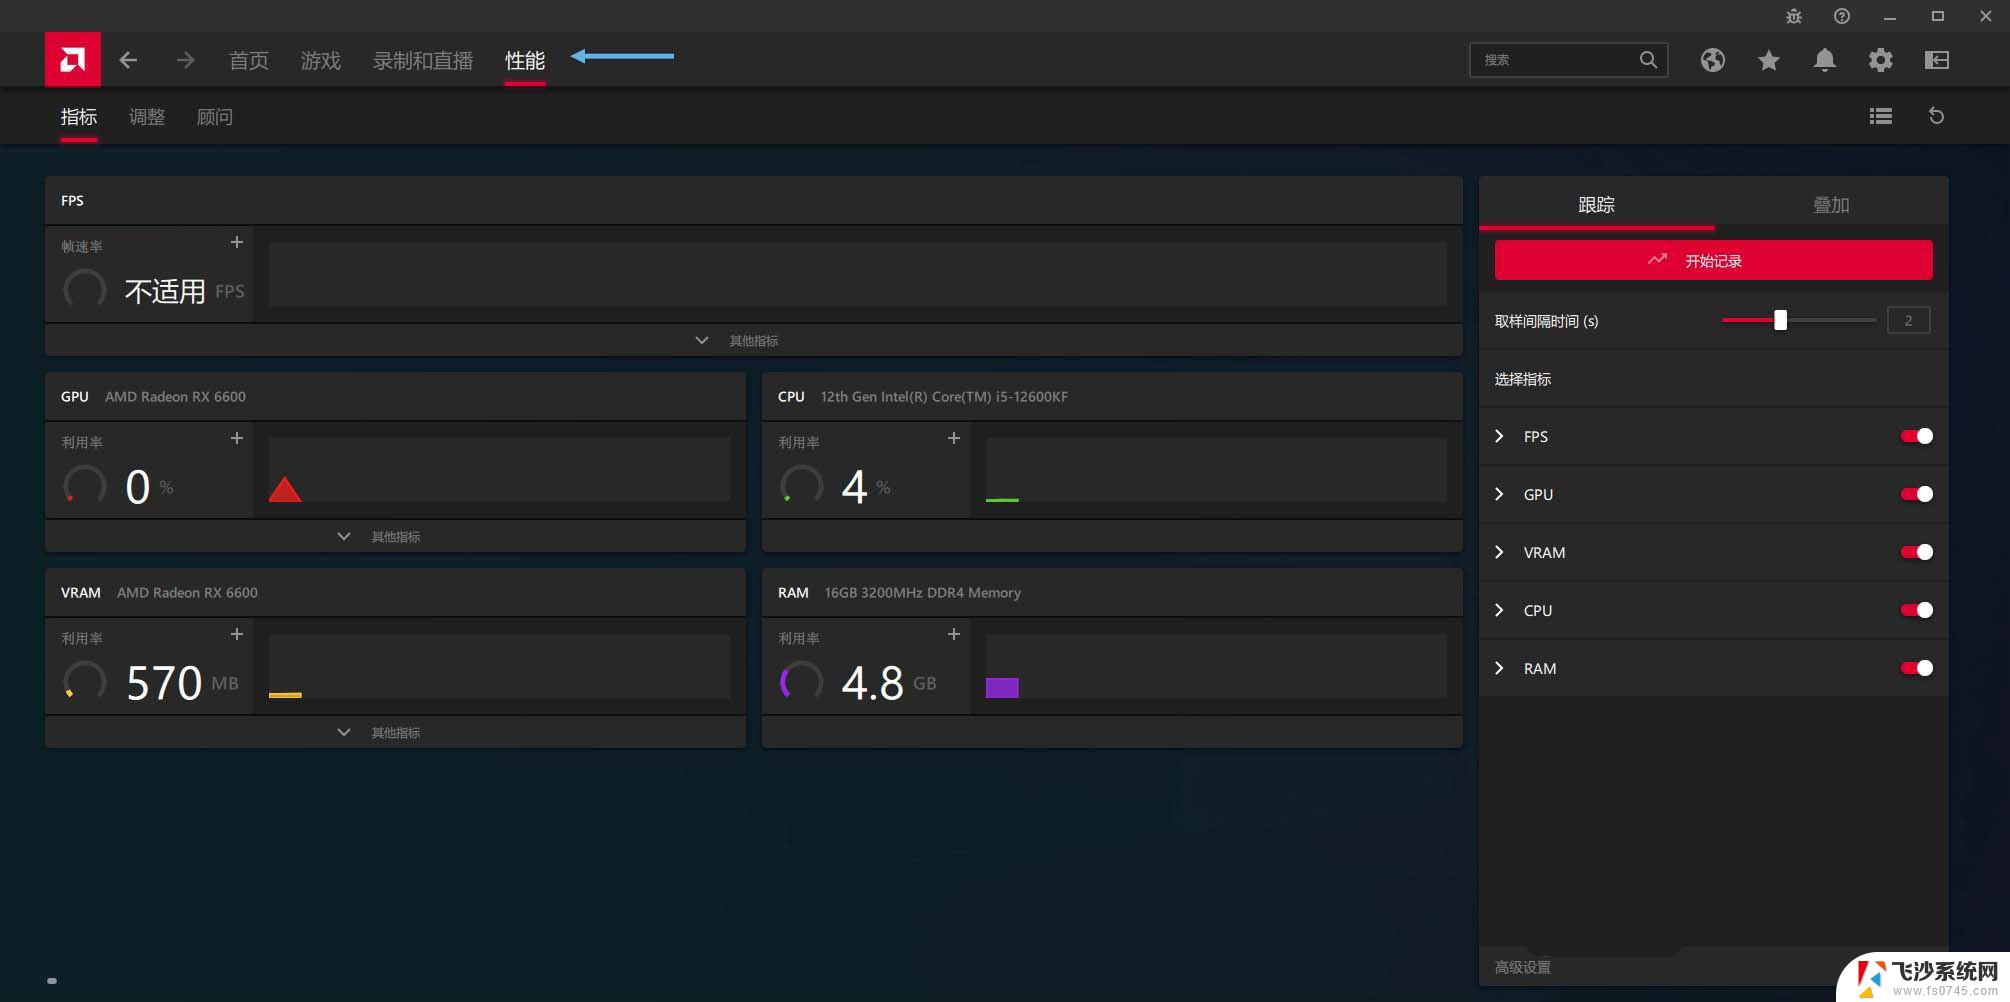This screenshot has height=1002, width=2010.
Task: Open the 游戏 tab
Action: click(321, 60)
